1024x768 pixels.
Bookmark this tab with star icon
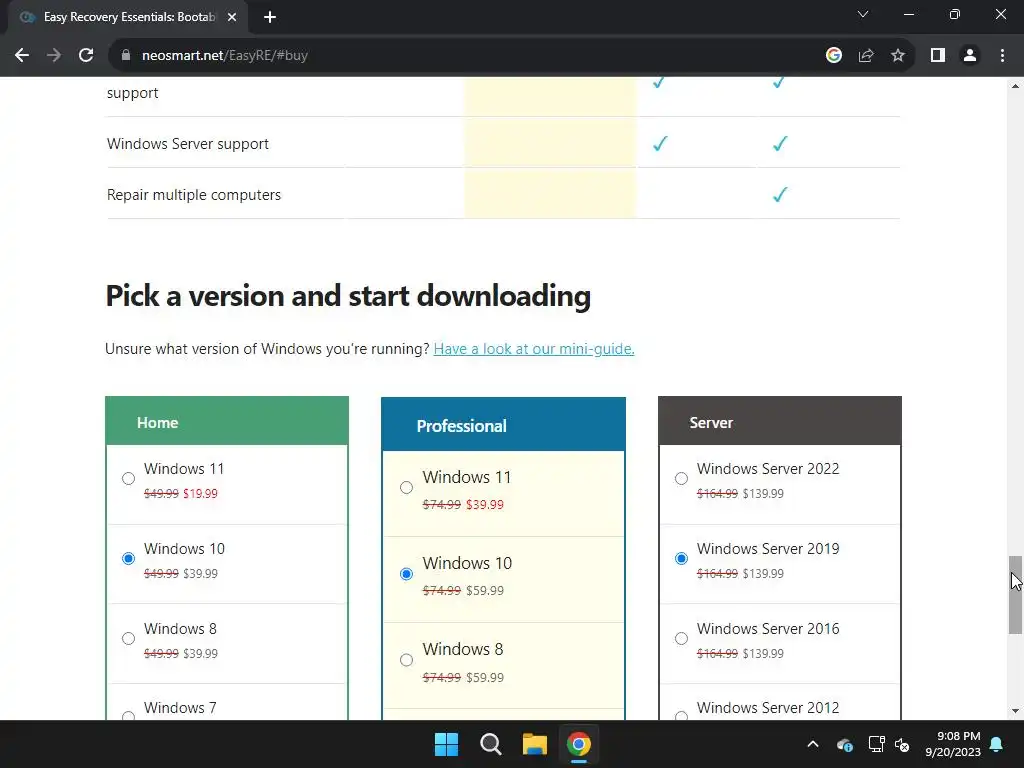(x=898, y=56)
